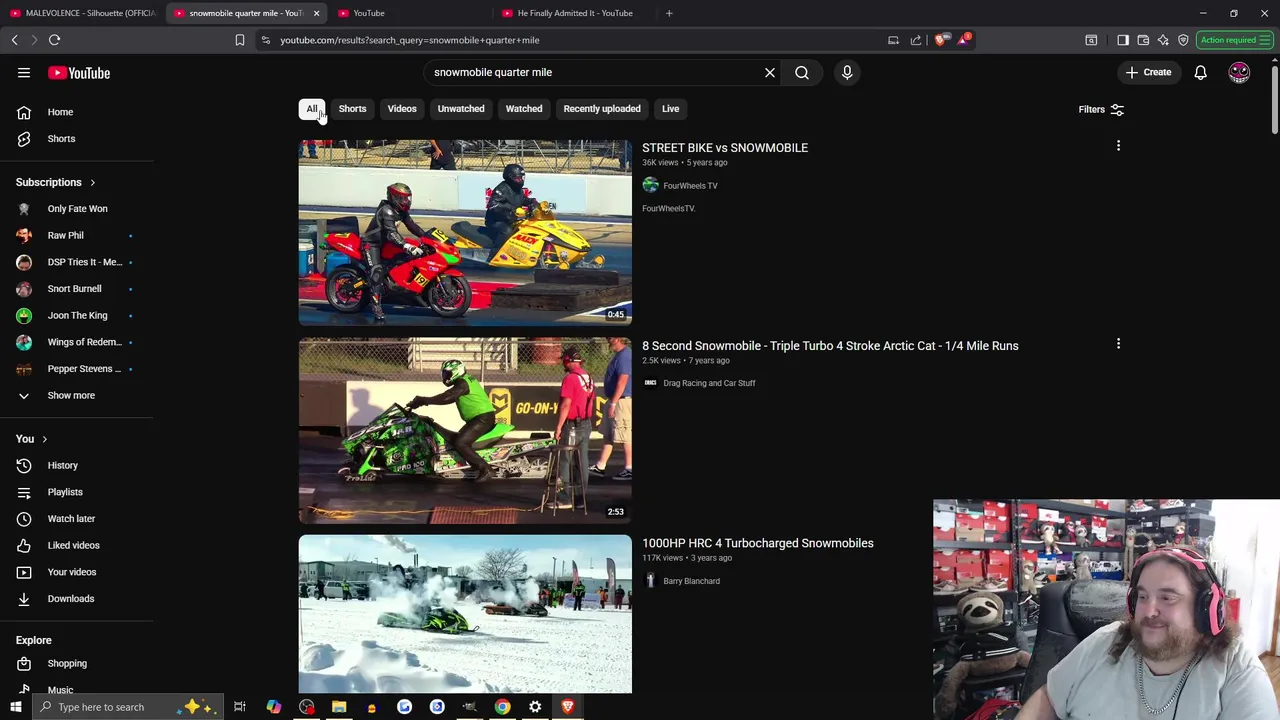Expand the Subscriptions section header
This screenshot has width=1280, height=720.
56,182
